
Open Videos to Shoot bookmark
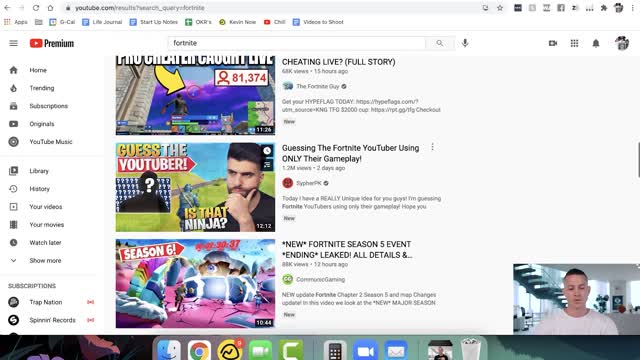[x=318, y=22]
